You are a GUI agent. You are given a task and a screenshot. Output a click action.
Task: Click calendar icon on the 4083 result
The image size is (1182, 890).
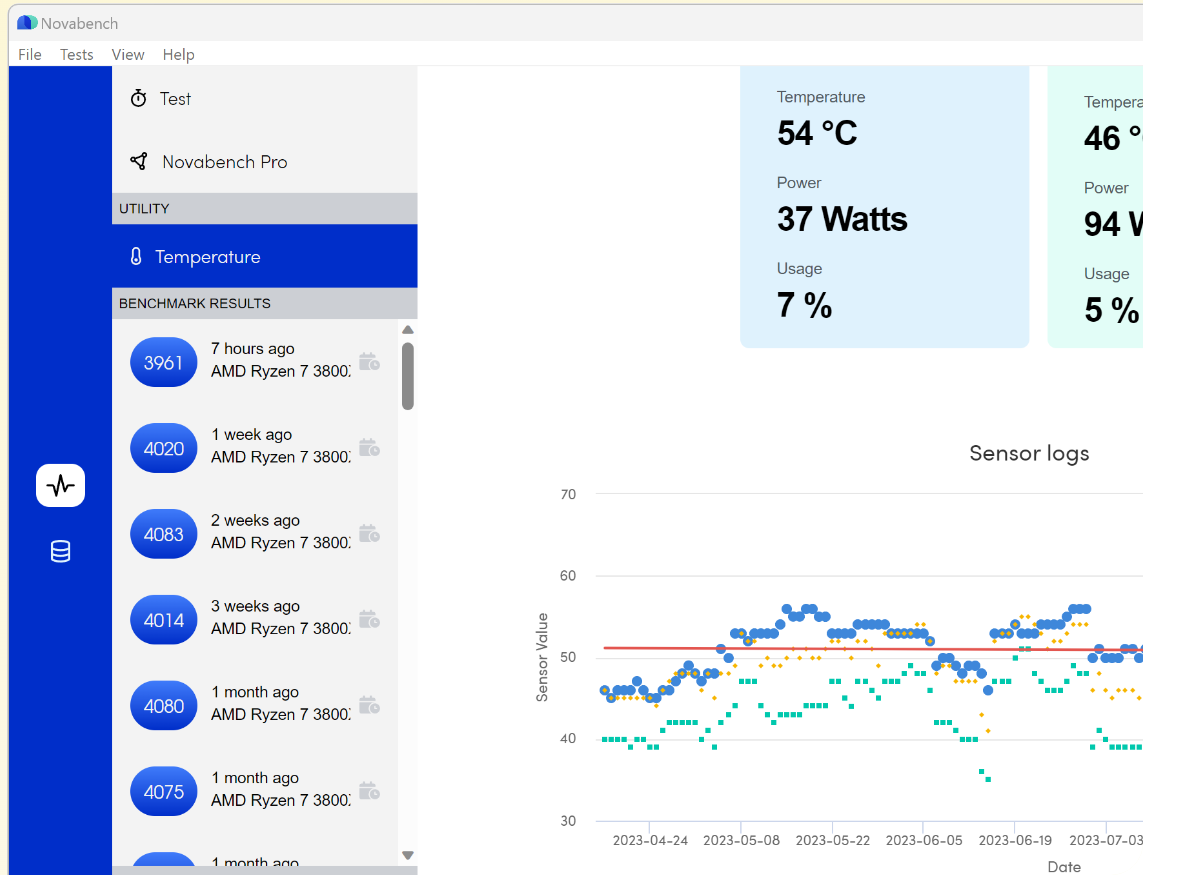click(x=369, y=534)
